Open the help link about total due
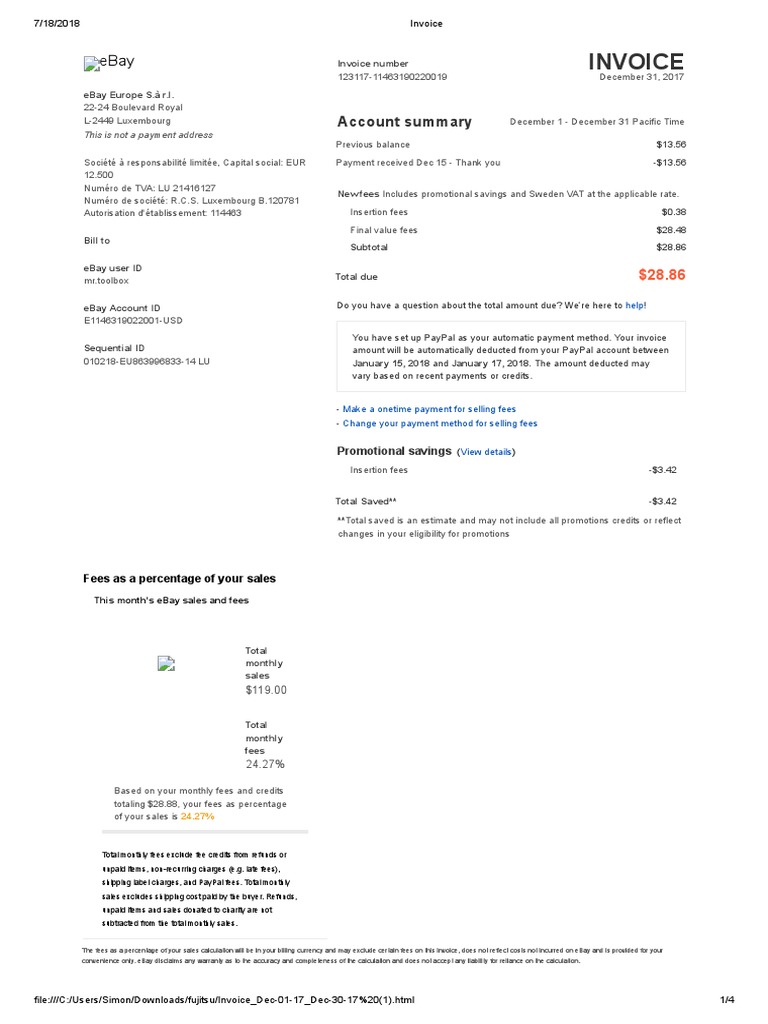The width and height of the screenshot is (768, 1024). point(636,305)
